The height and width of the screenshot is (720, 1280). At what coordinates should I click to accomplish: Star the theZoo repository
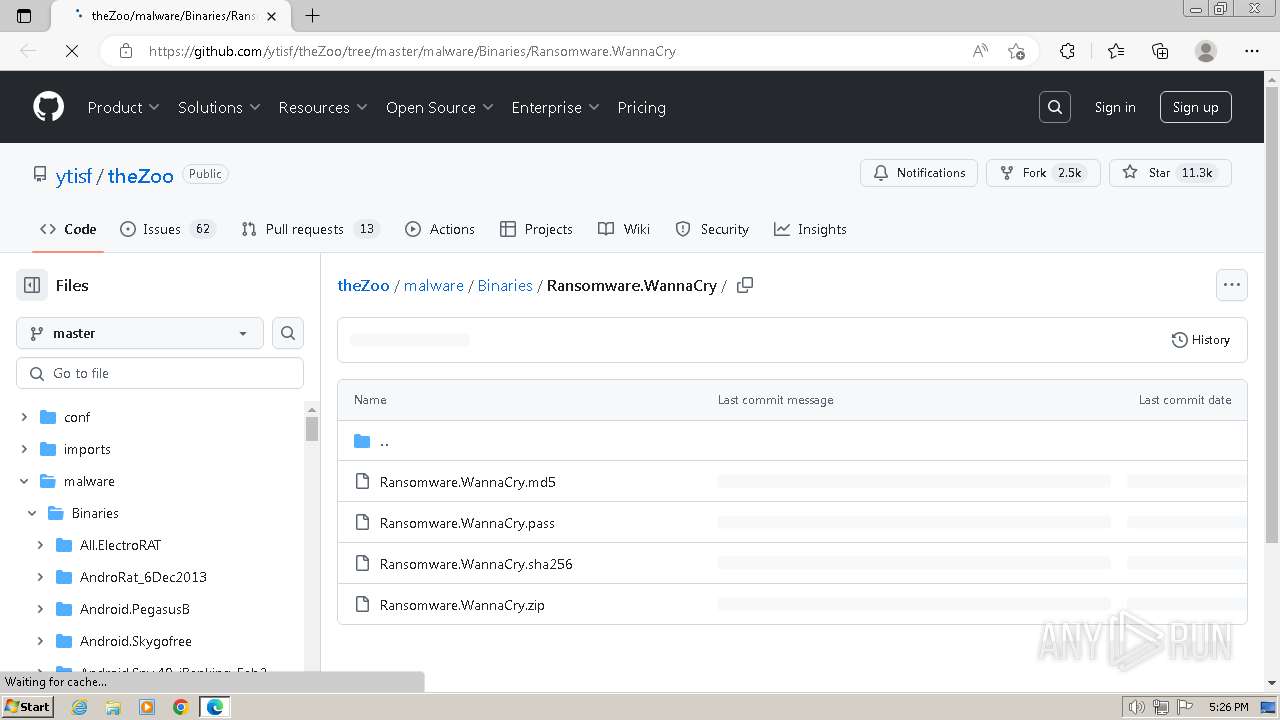tap(1170, 173)
